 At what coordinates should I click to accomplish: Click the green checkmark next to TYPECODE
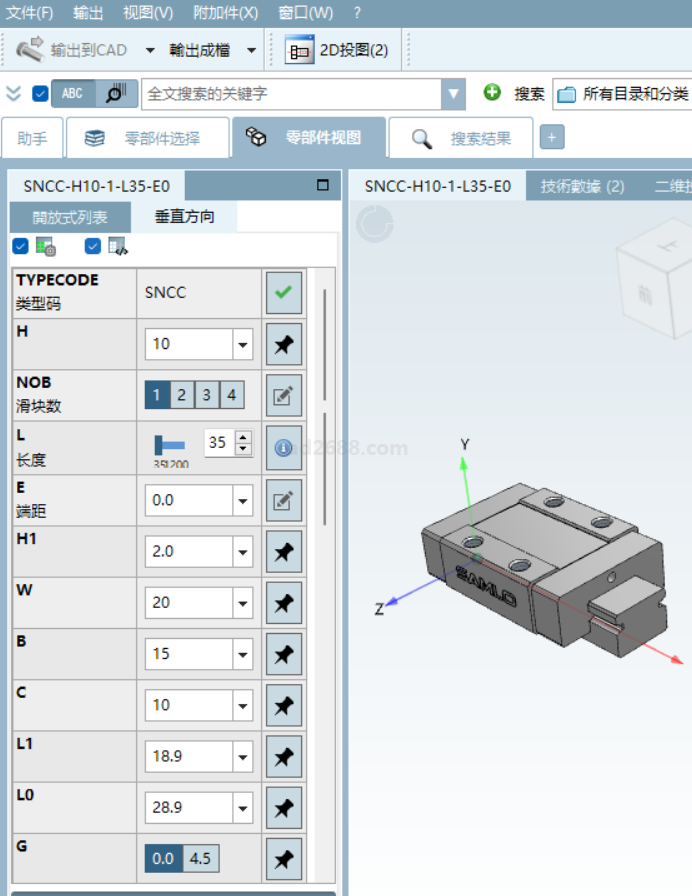[x=284, y=293]
